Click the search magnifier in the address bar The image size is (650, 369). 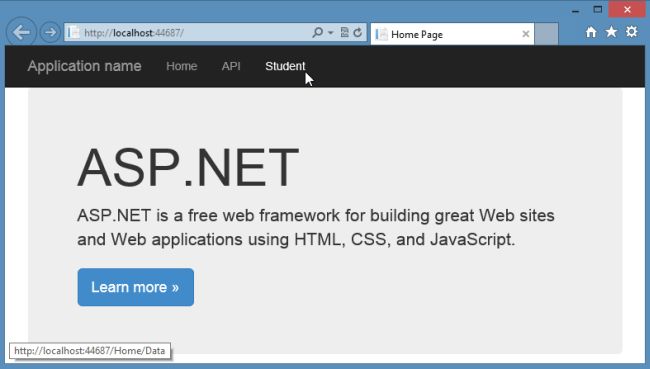[x=318, y=32]
